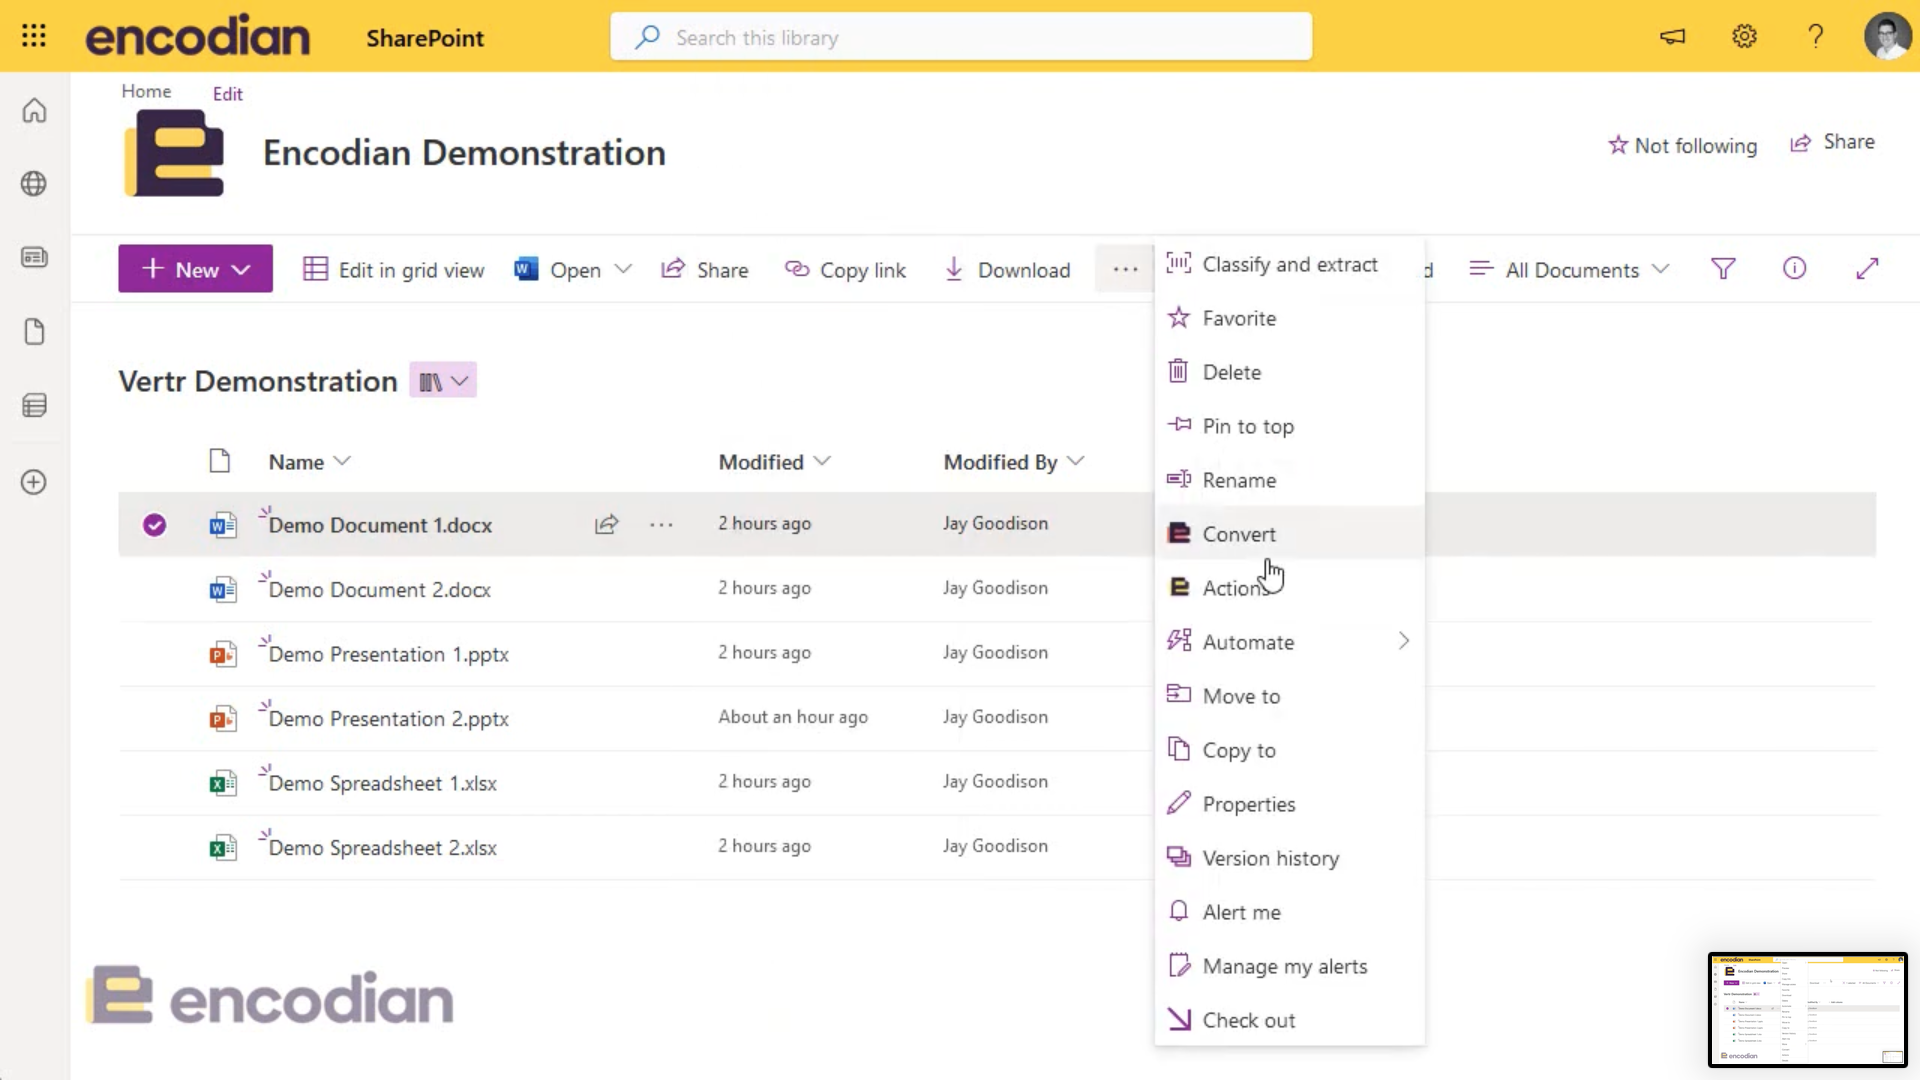The width and height of the screenshot is (1920, 1080).
Task: Click the Word icon for Demo Document 2.docx
Action: (222, 590)
